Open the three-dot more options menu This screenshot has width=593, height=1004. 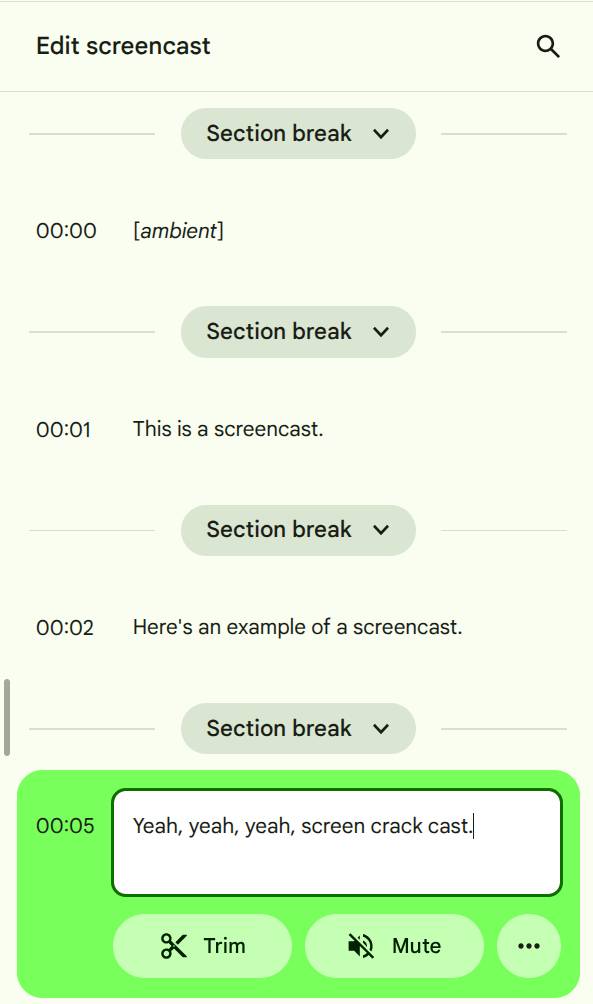528,945
